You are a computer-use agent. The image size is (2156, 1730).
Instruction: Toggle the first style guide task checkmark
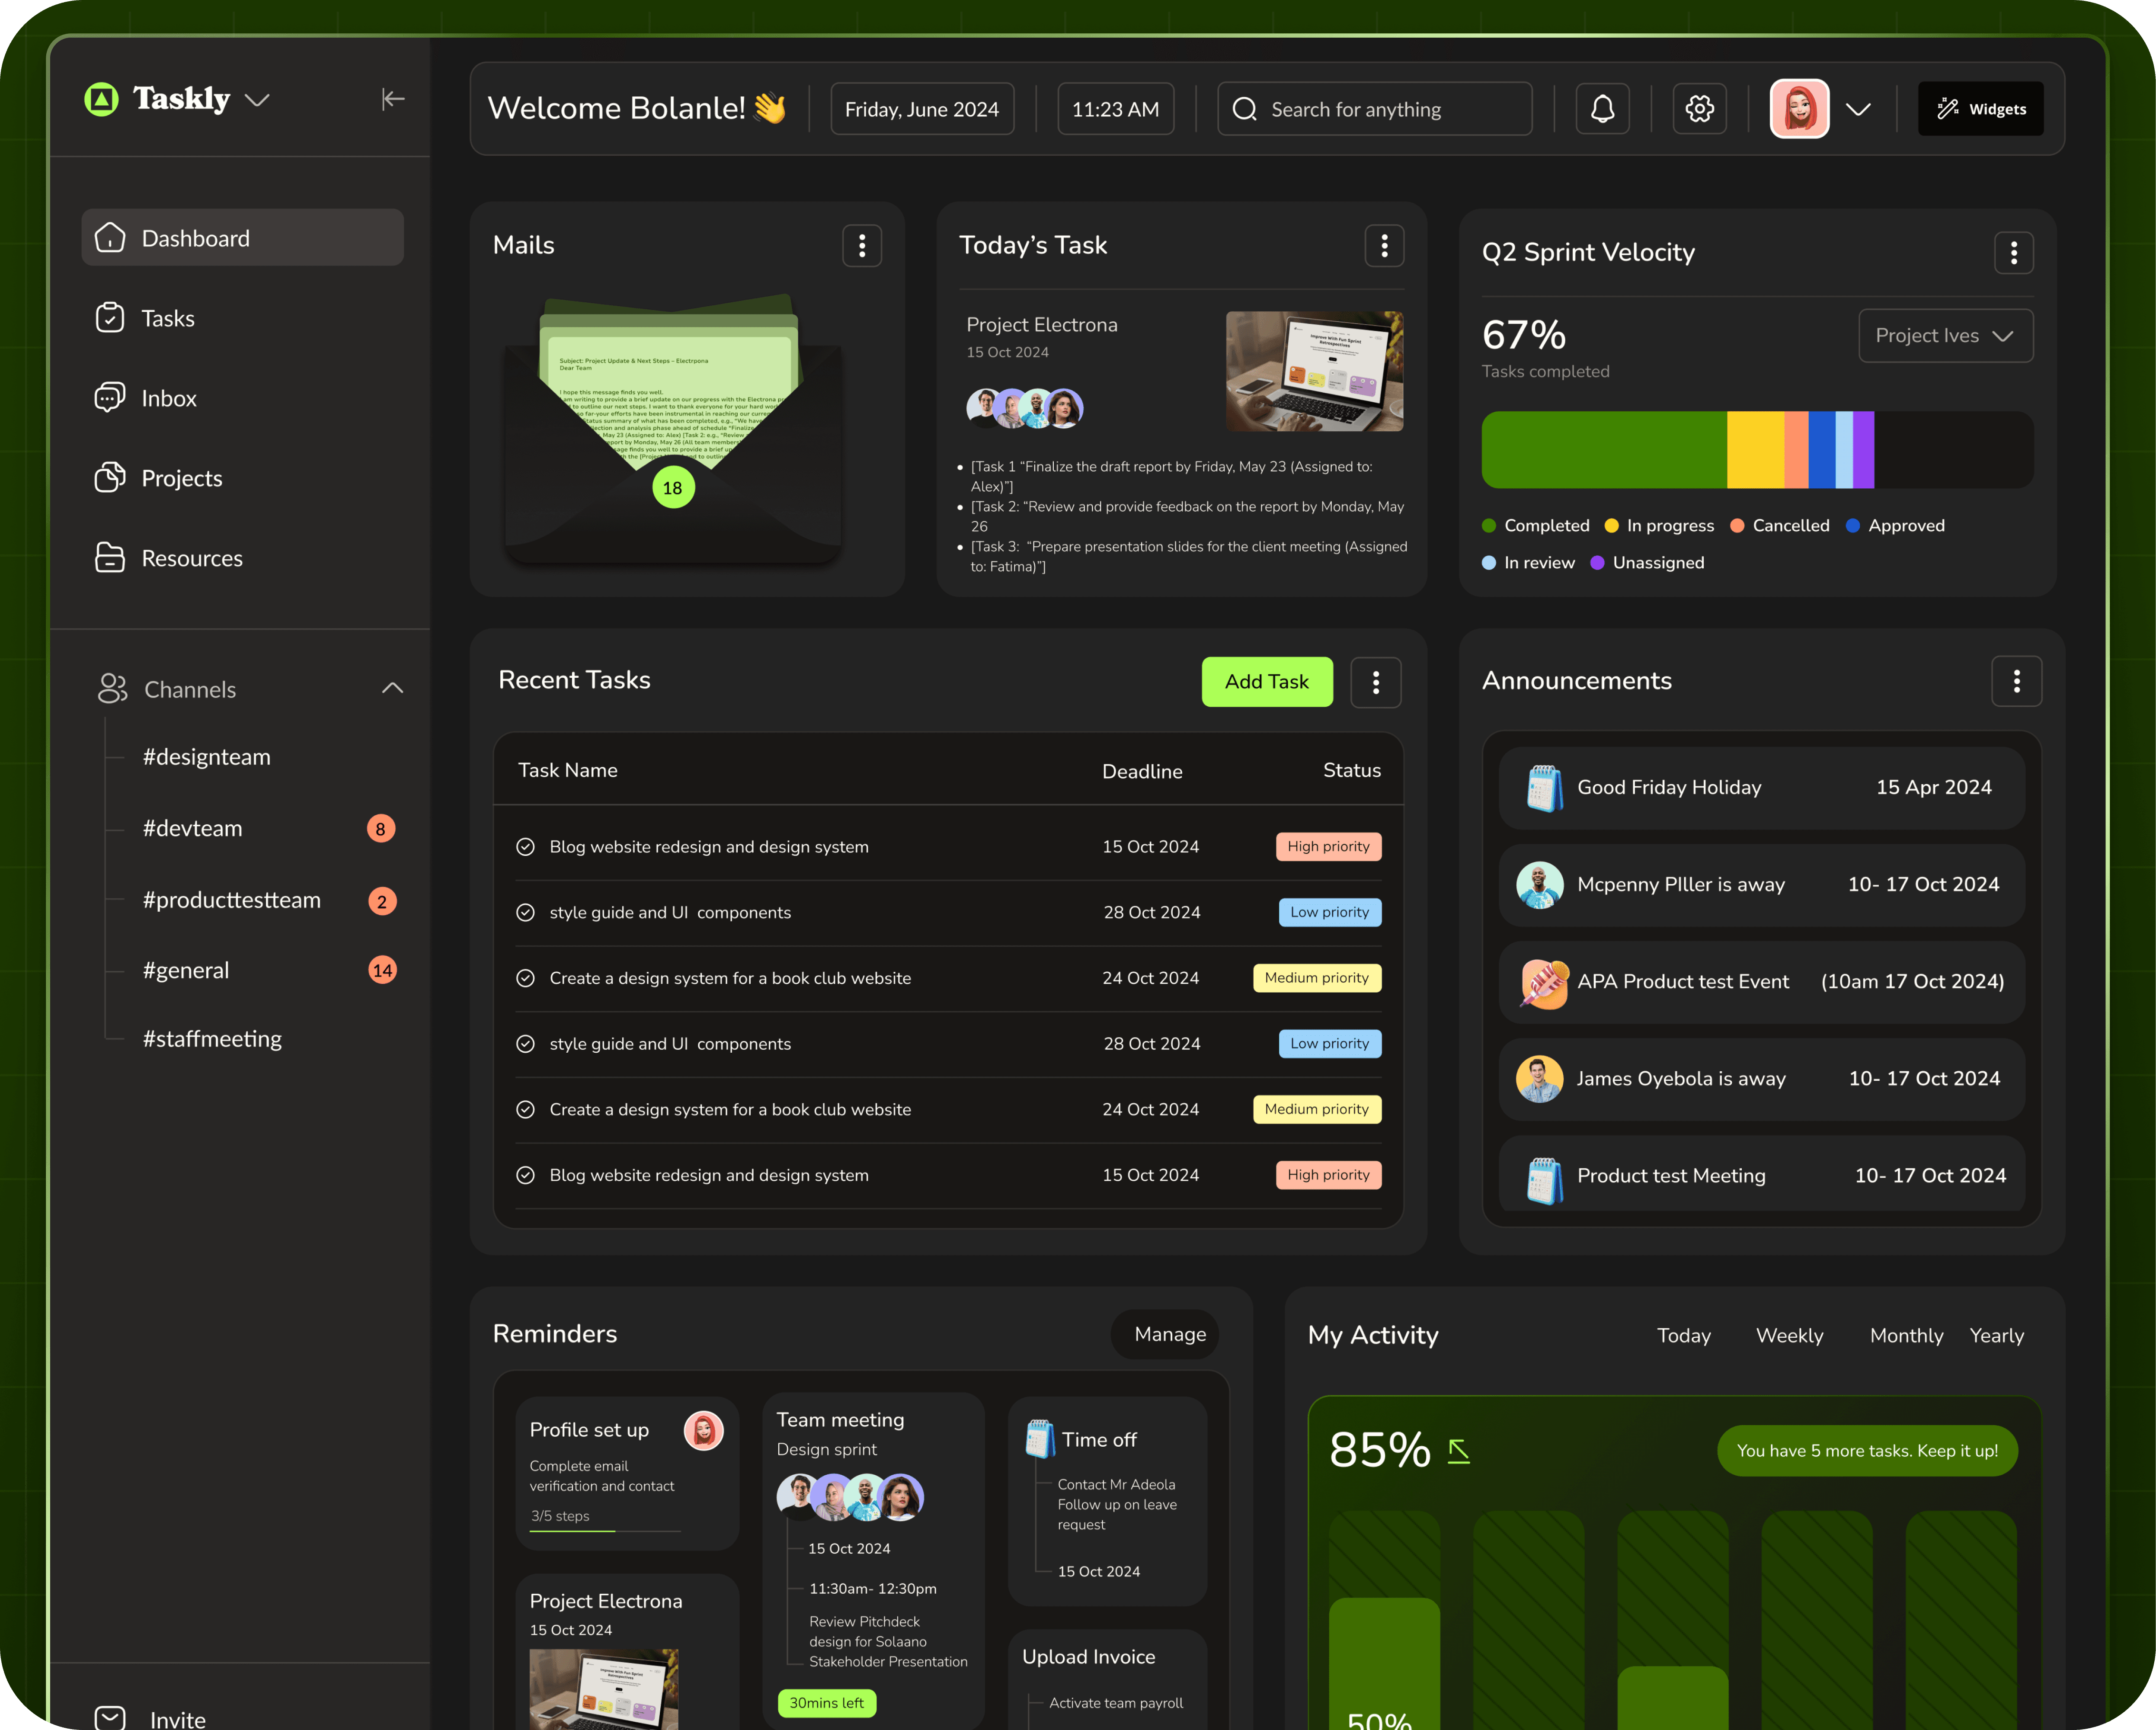click(525, 912)
